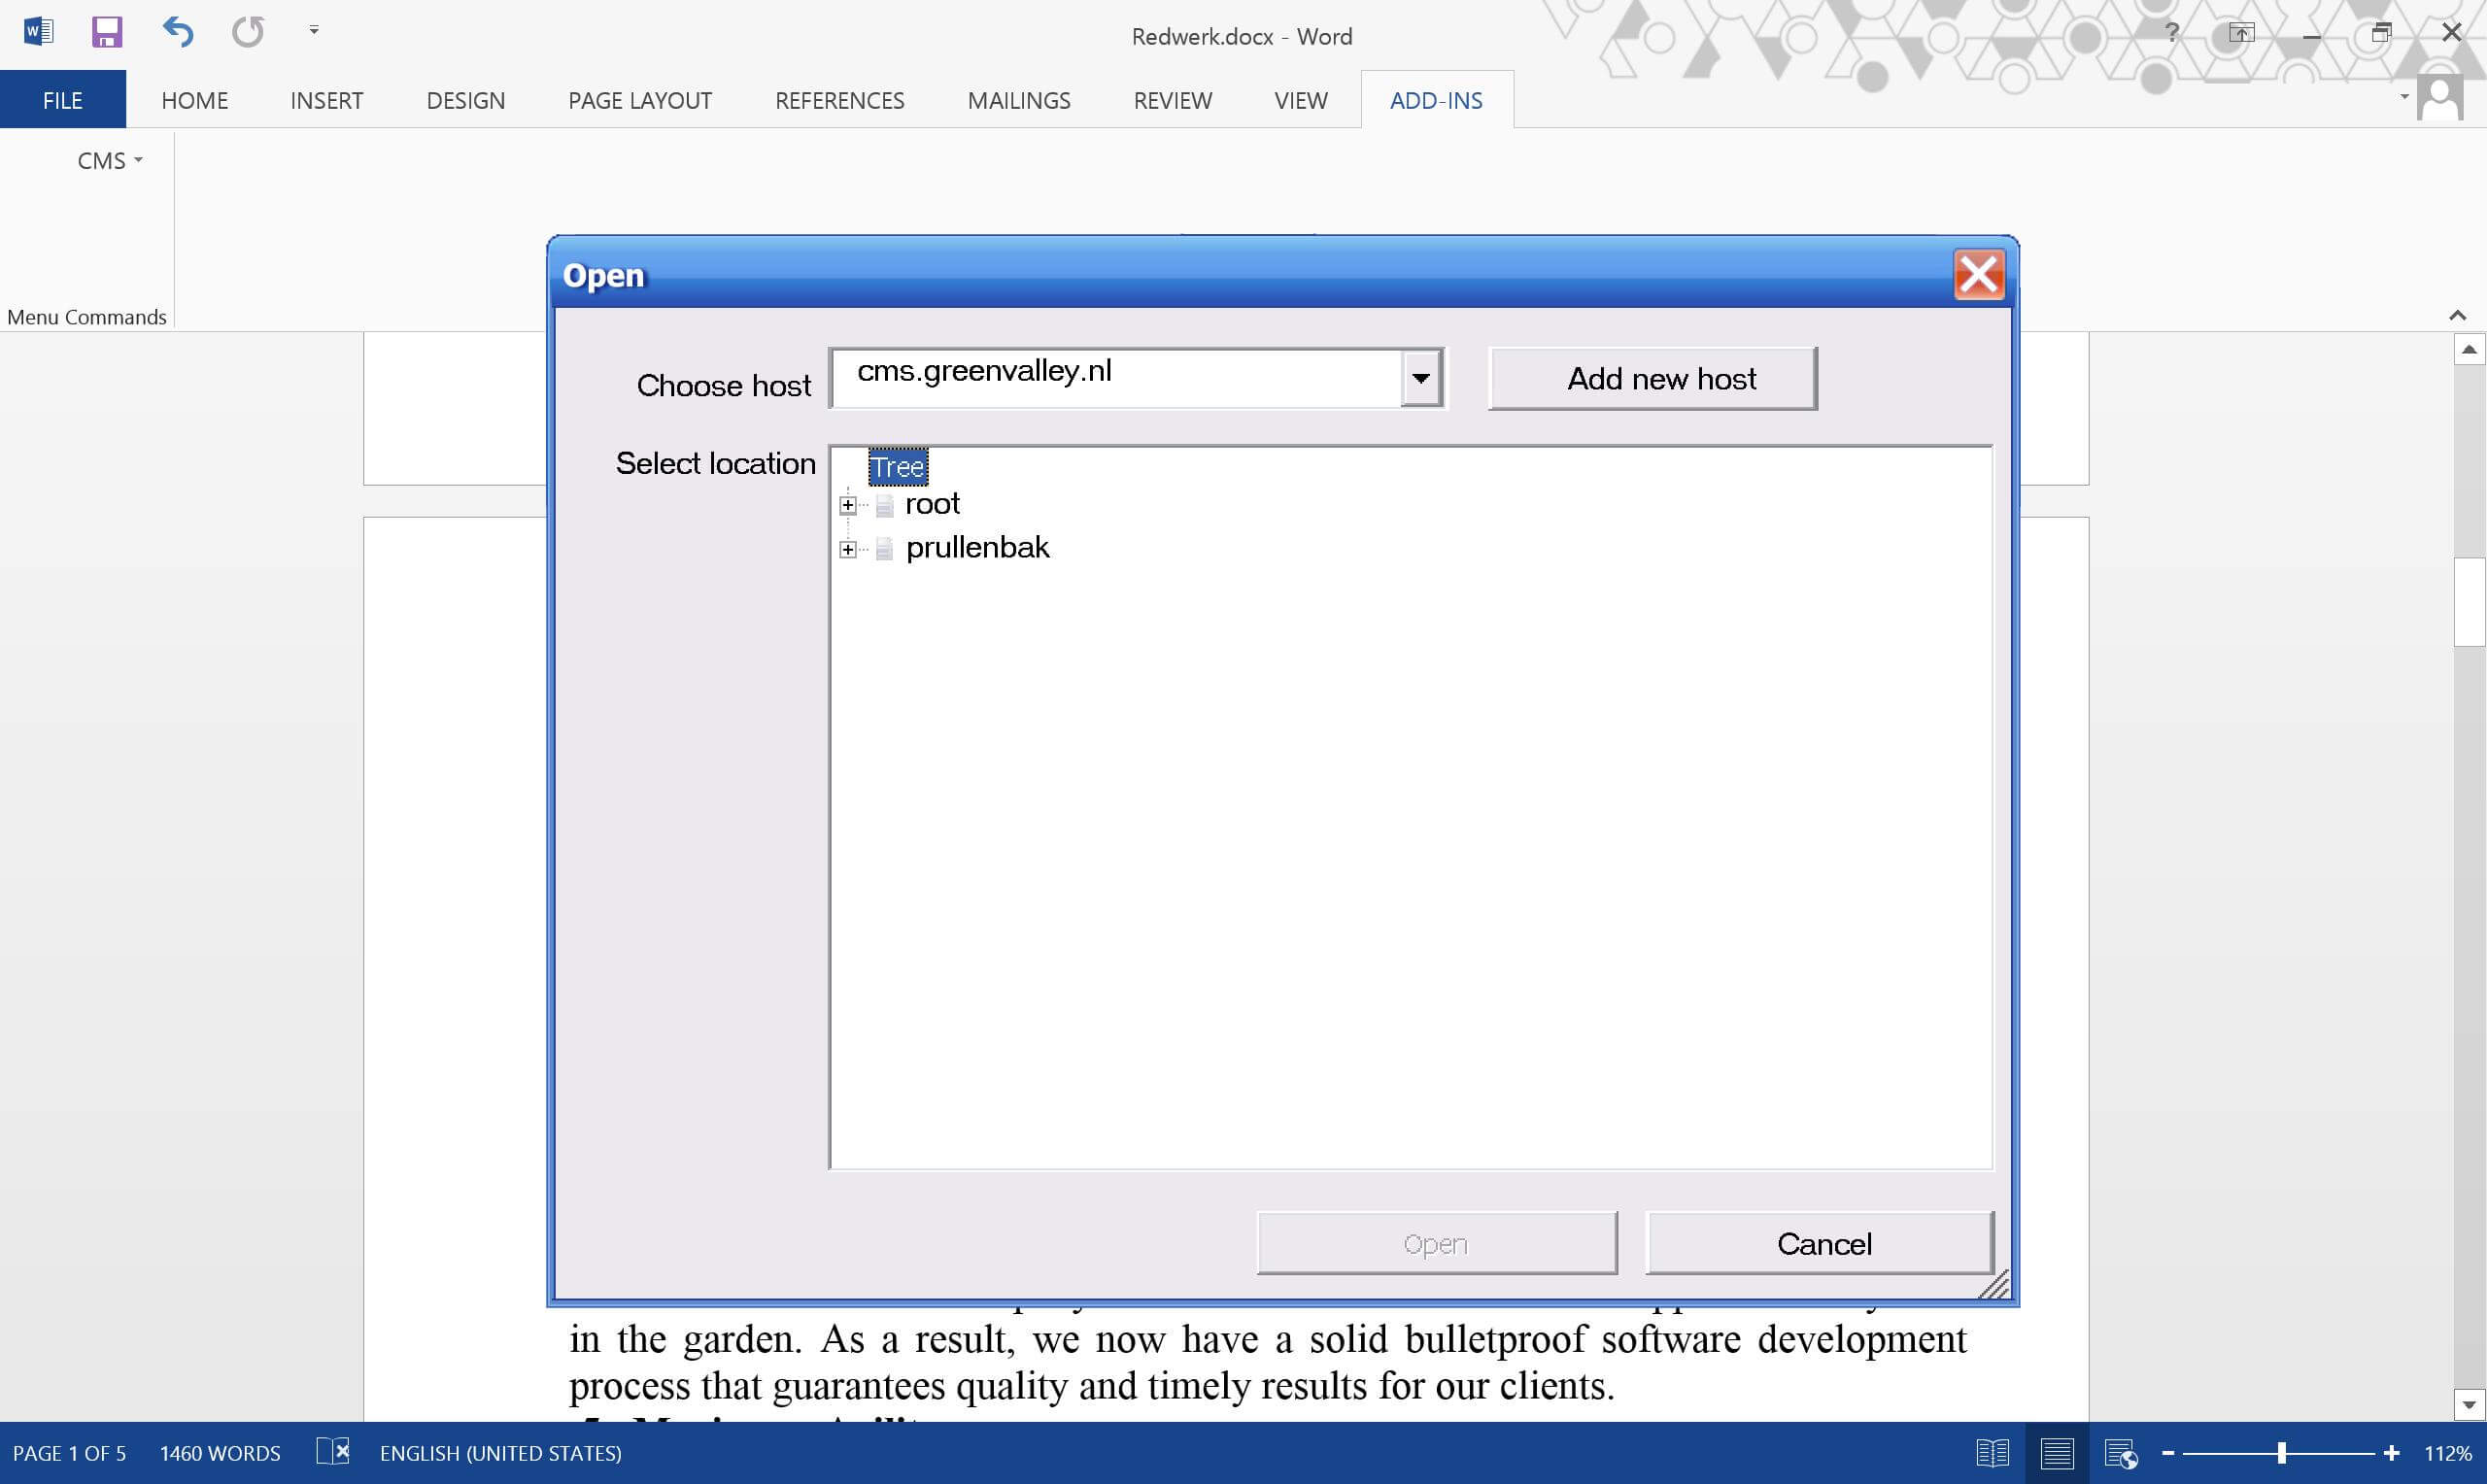Click the Word application icon in title bar
The image size is (2487, 1484).
[x=38, y=32]
